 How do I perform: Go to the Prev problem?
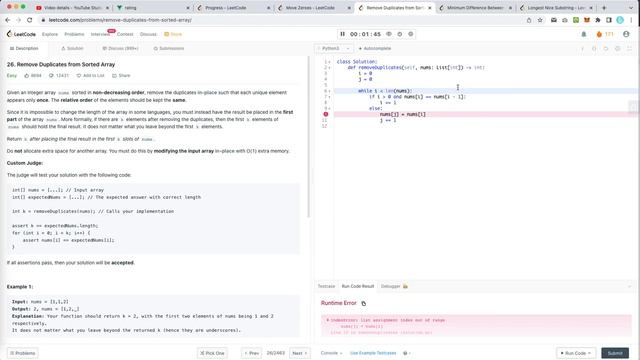tap(251, 353)
